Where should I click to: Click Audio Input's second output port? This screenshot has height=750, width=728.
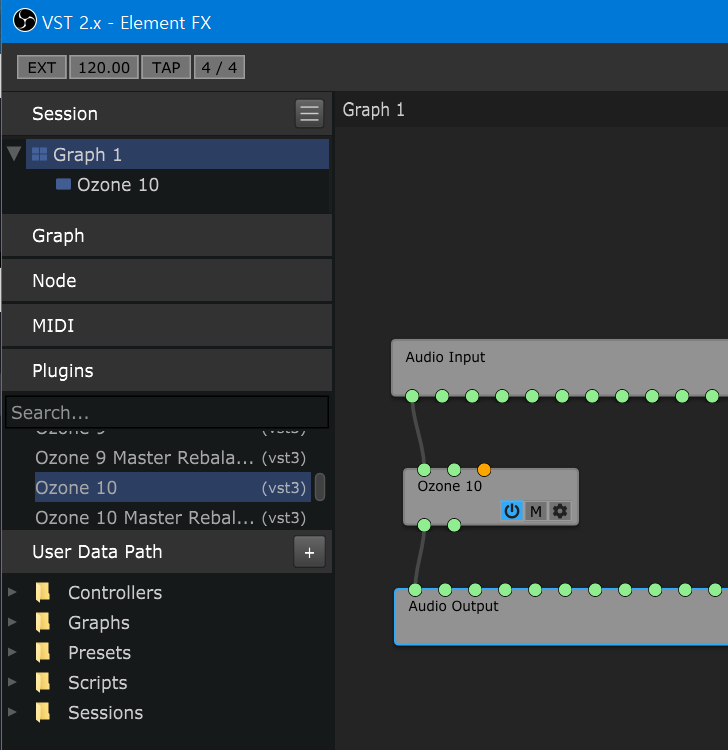click(442, 396)
